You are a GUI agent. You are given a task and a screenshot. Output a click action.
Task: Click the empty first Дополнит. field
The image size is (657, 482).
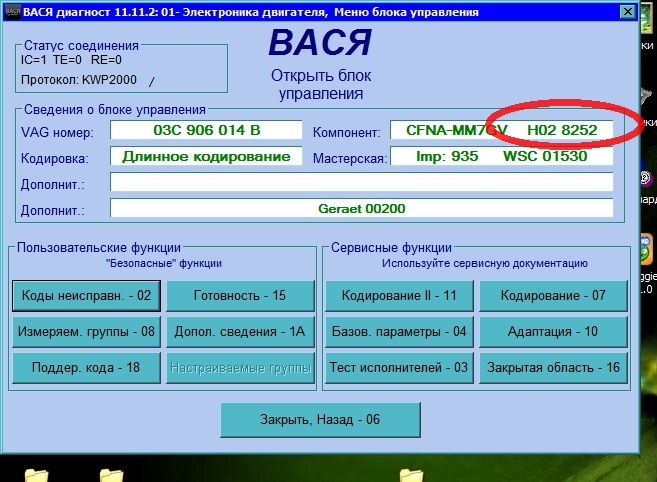(361, 183)
